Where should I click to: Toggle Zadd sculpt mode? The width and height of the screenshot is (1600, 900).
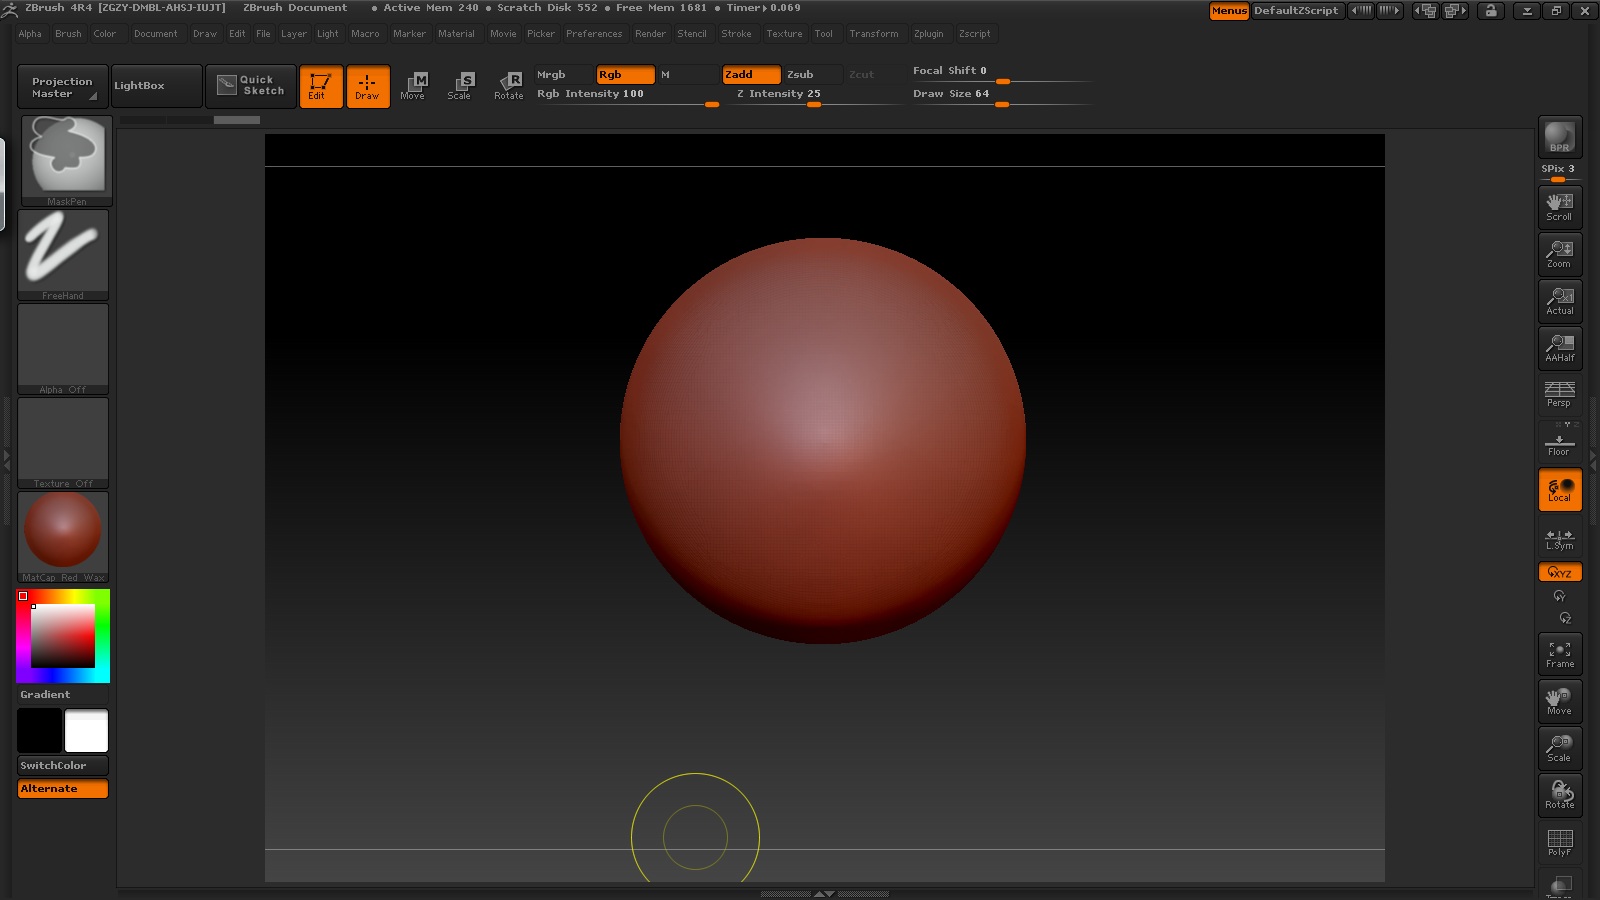coord(751,75)
